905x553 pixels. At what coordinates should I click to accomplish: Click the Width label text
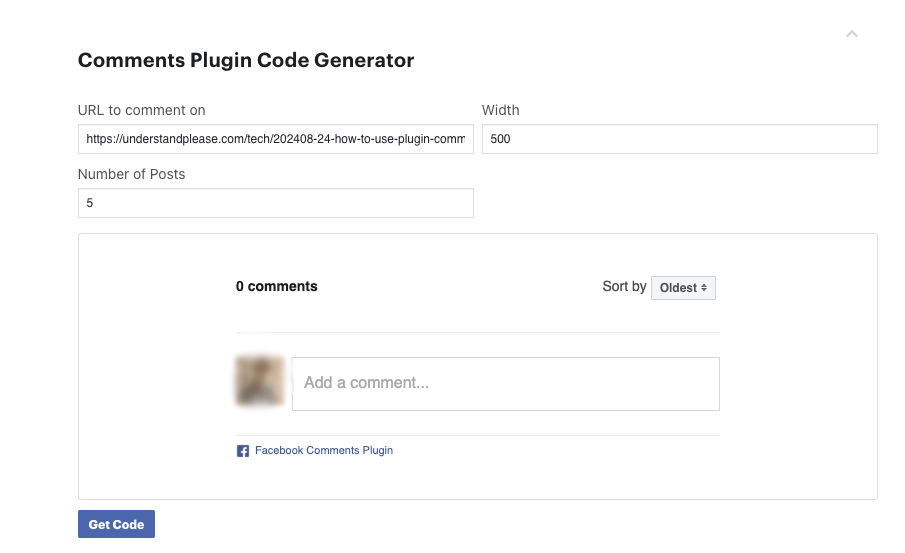(500, 110)
